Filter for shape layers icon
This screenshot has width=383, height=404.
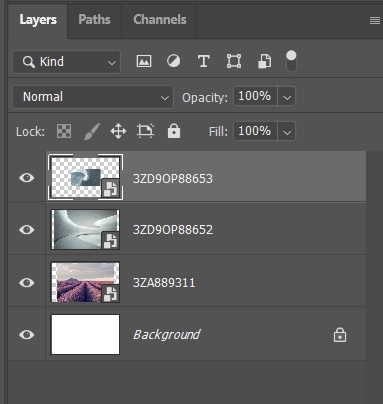click(234, 61)
